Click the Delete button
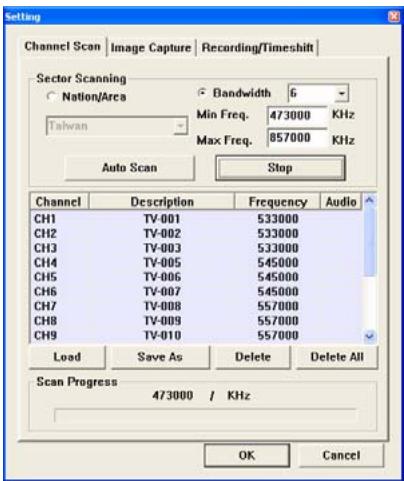 click(253, 357)
